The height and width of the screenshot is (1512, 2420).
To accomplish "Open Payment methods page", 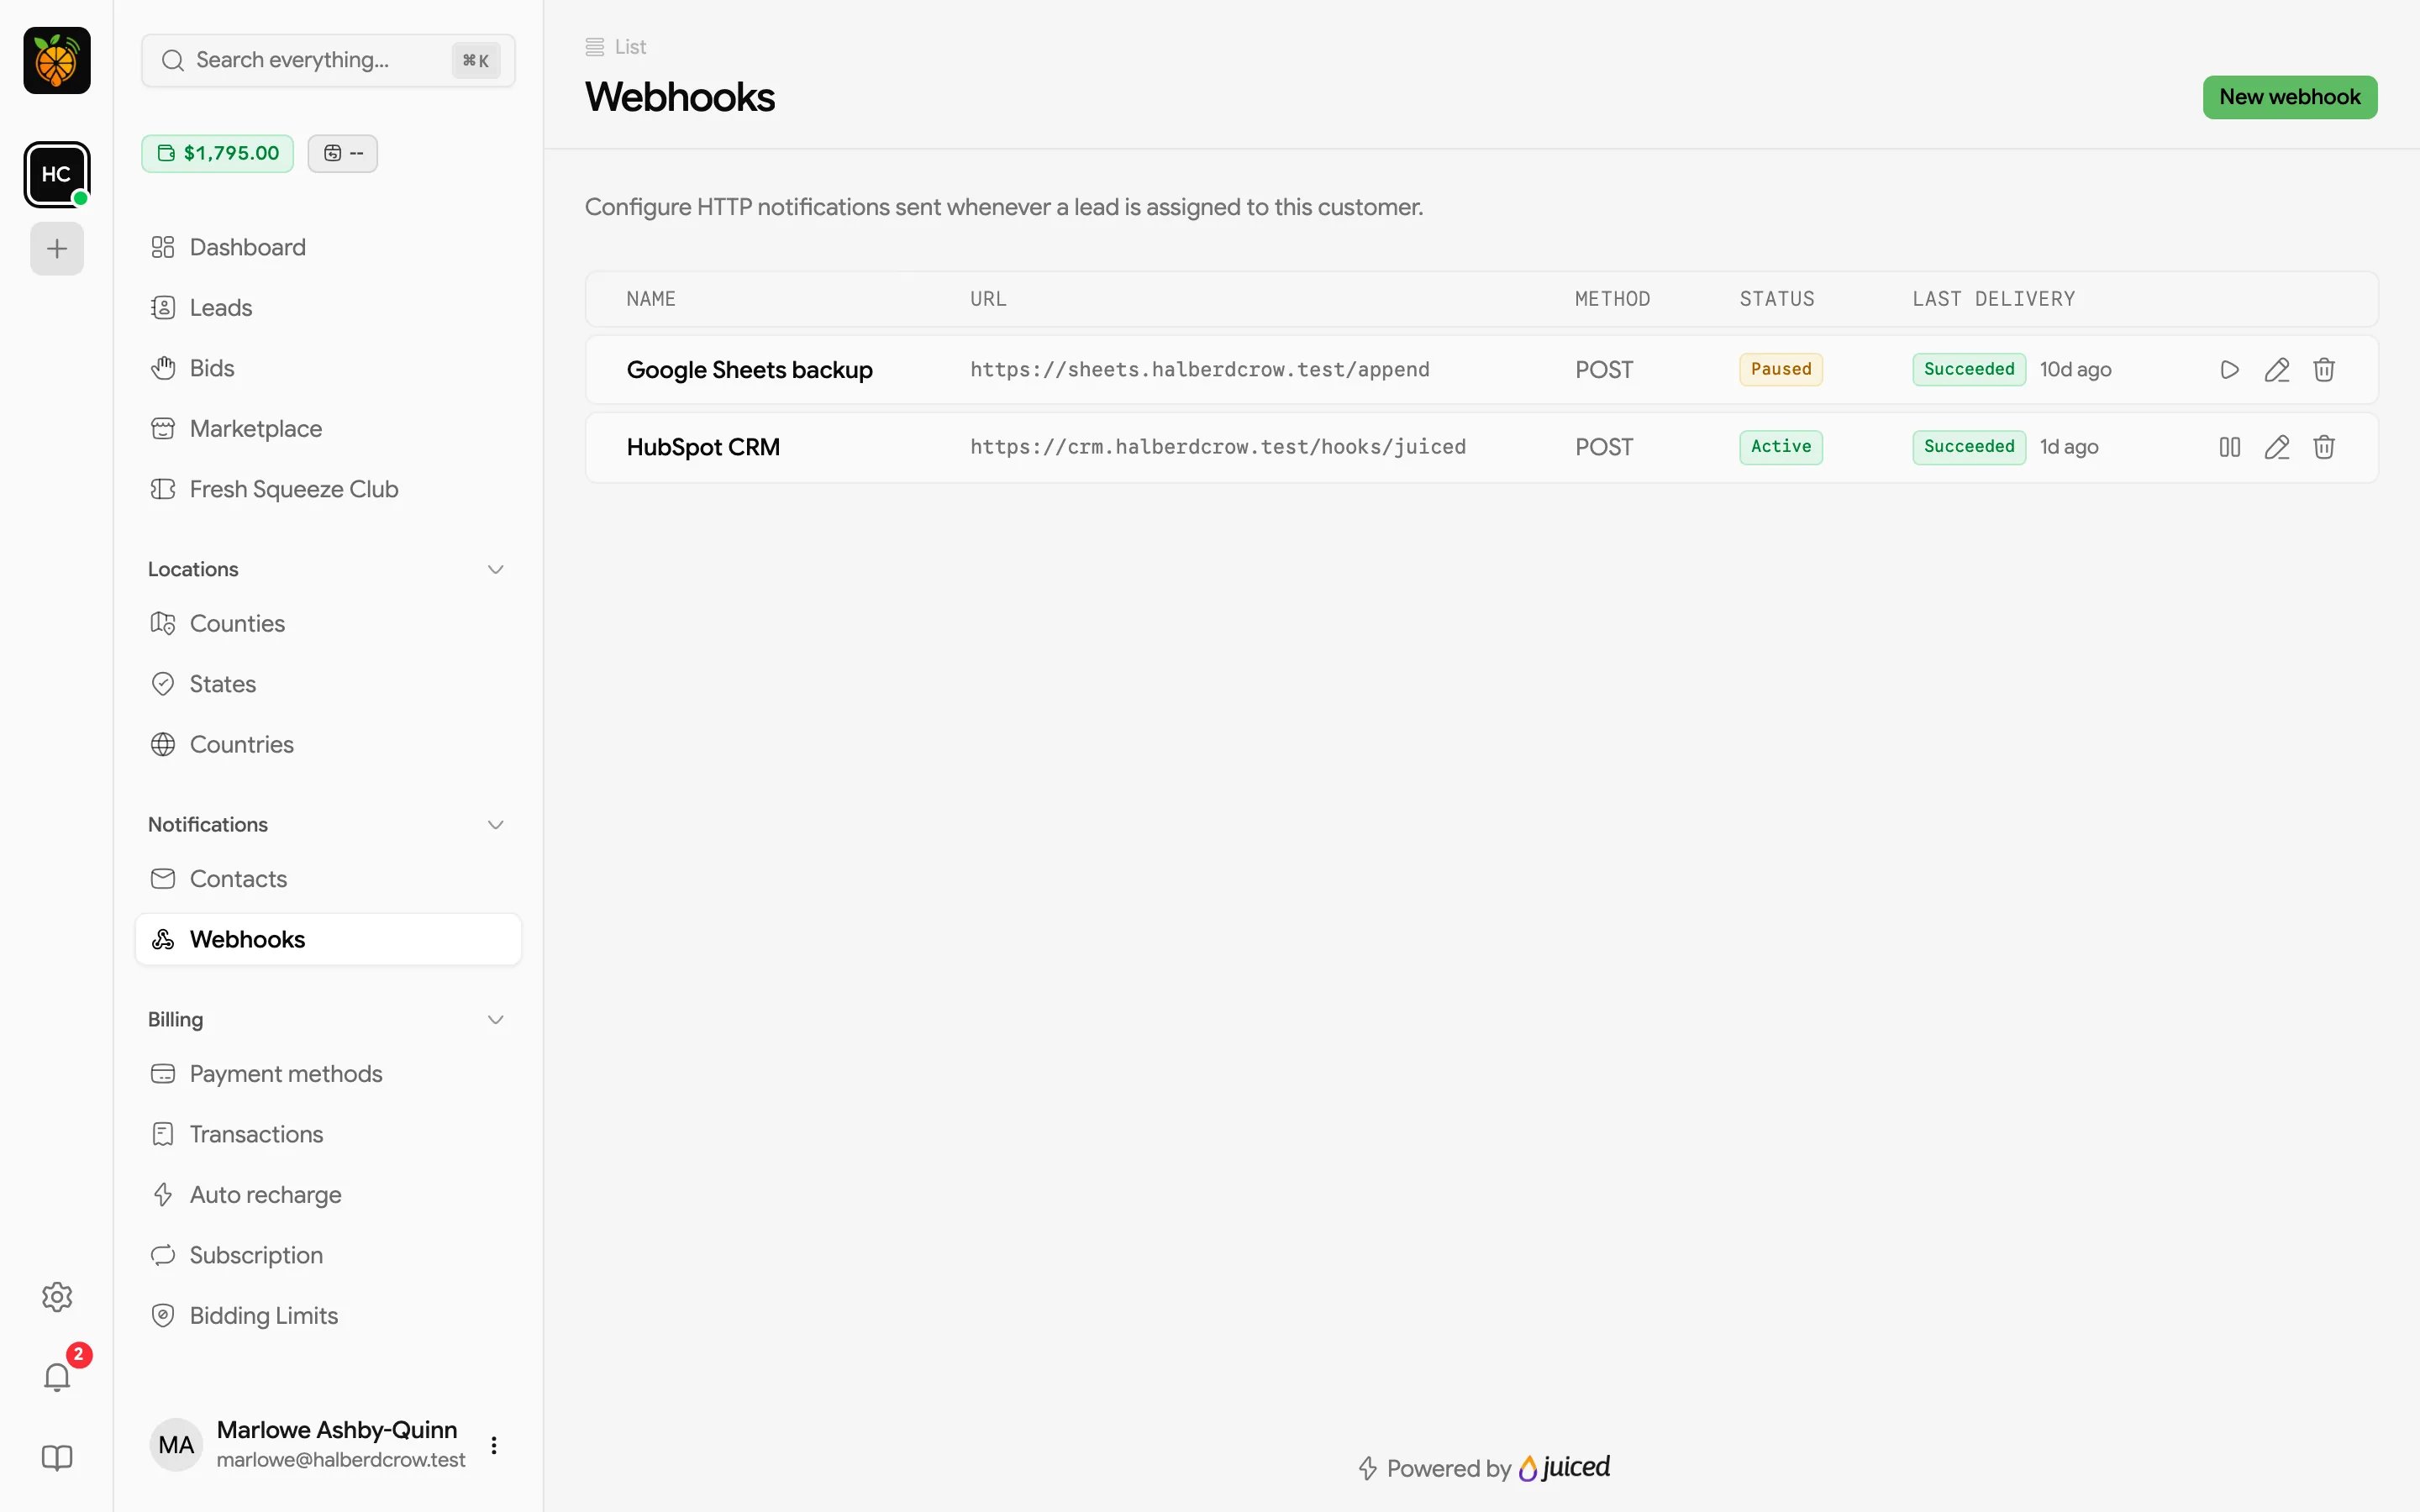I will point(328,1074).
